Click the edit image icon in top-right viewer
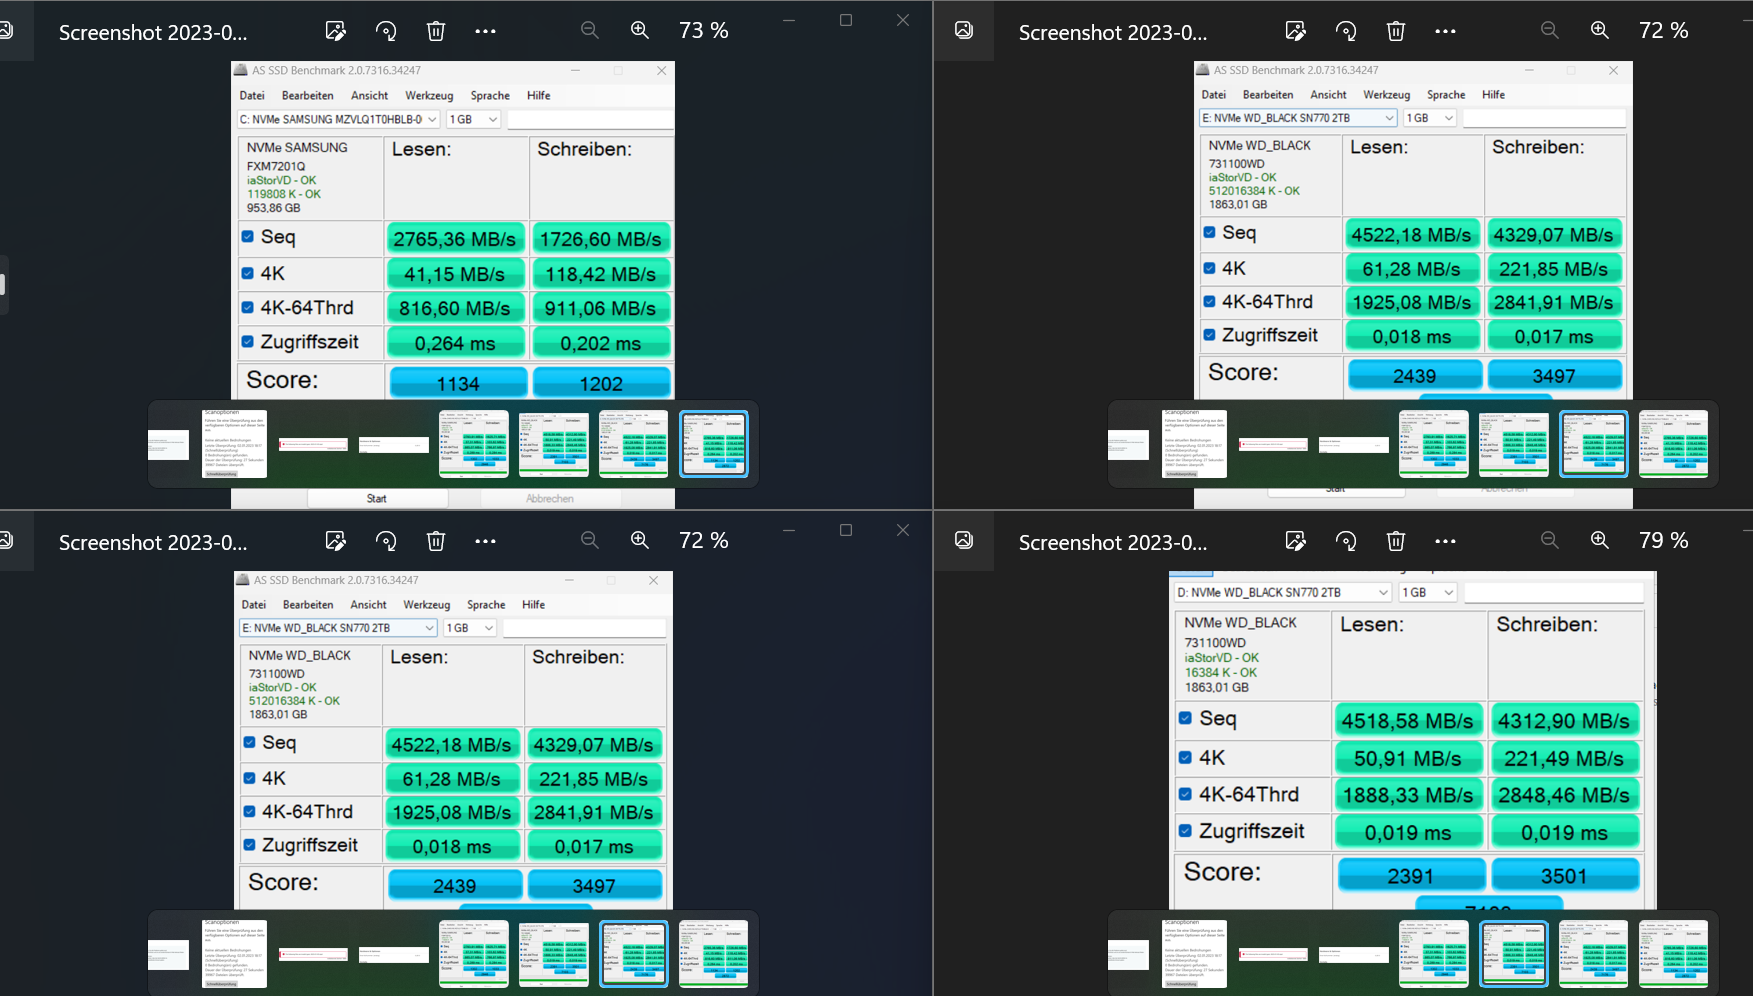This screenshot has width=1753, height=996. tap(1296, 31)
